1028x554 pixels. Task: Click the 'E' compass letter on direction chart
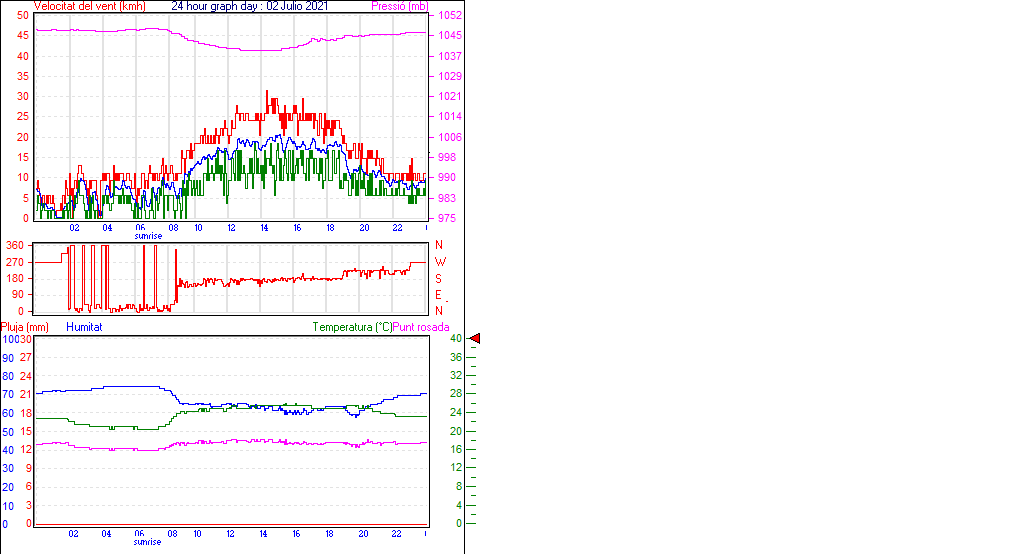coord(439,295)
